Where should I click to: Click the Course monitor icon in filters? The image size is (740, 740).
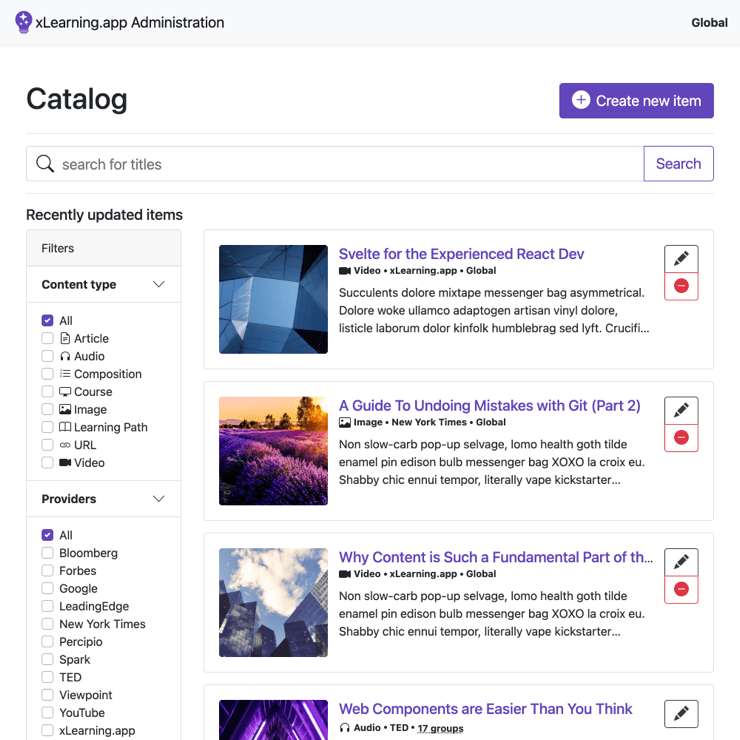coord(65,392)
